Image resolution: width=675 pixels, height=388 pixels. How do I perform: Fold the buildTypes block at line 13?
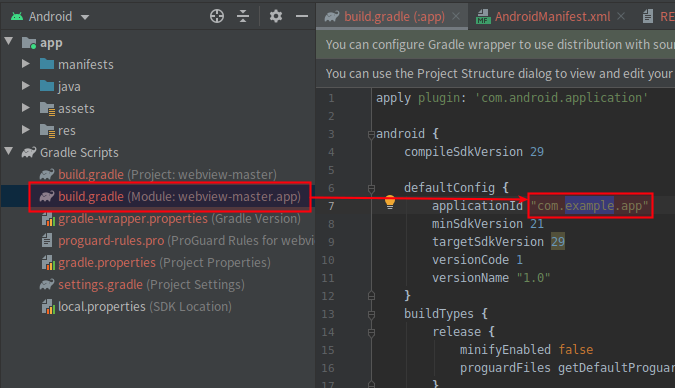(371, 315)
